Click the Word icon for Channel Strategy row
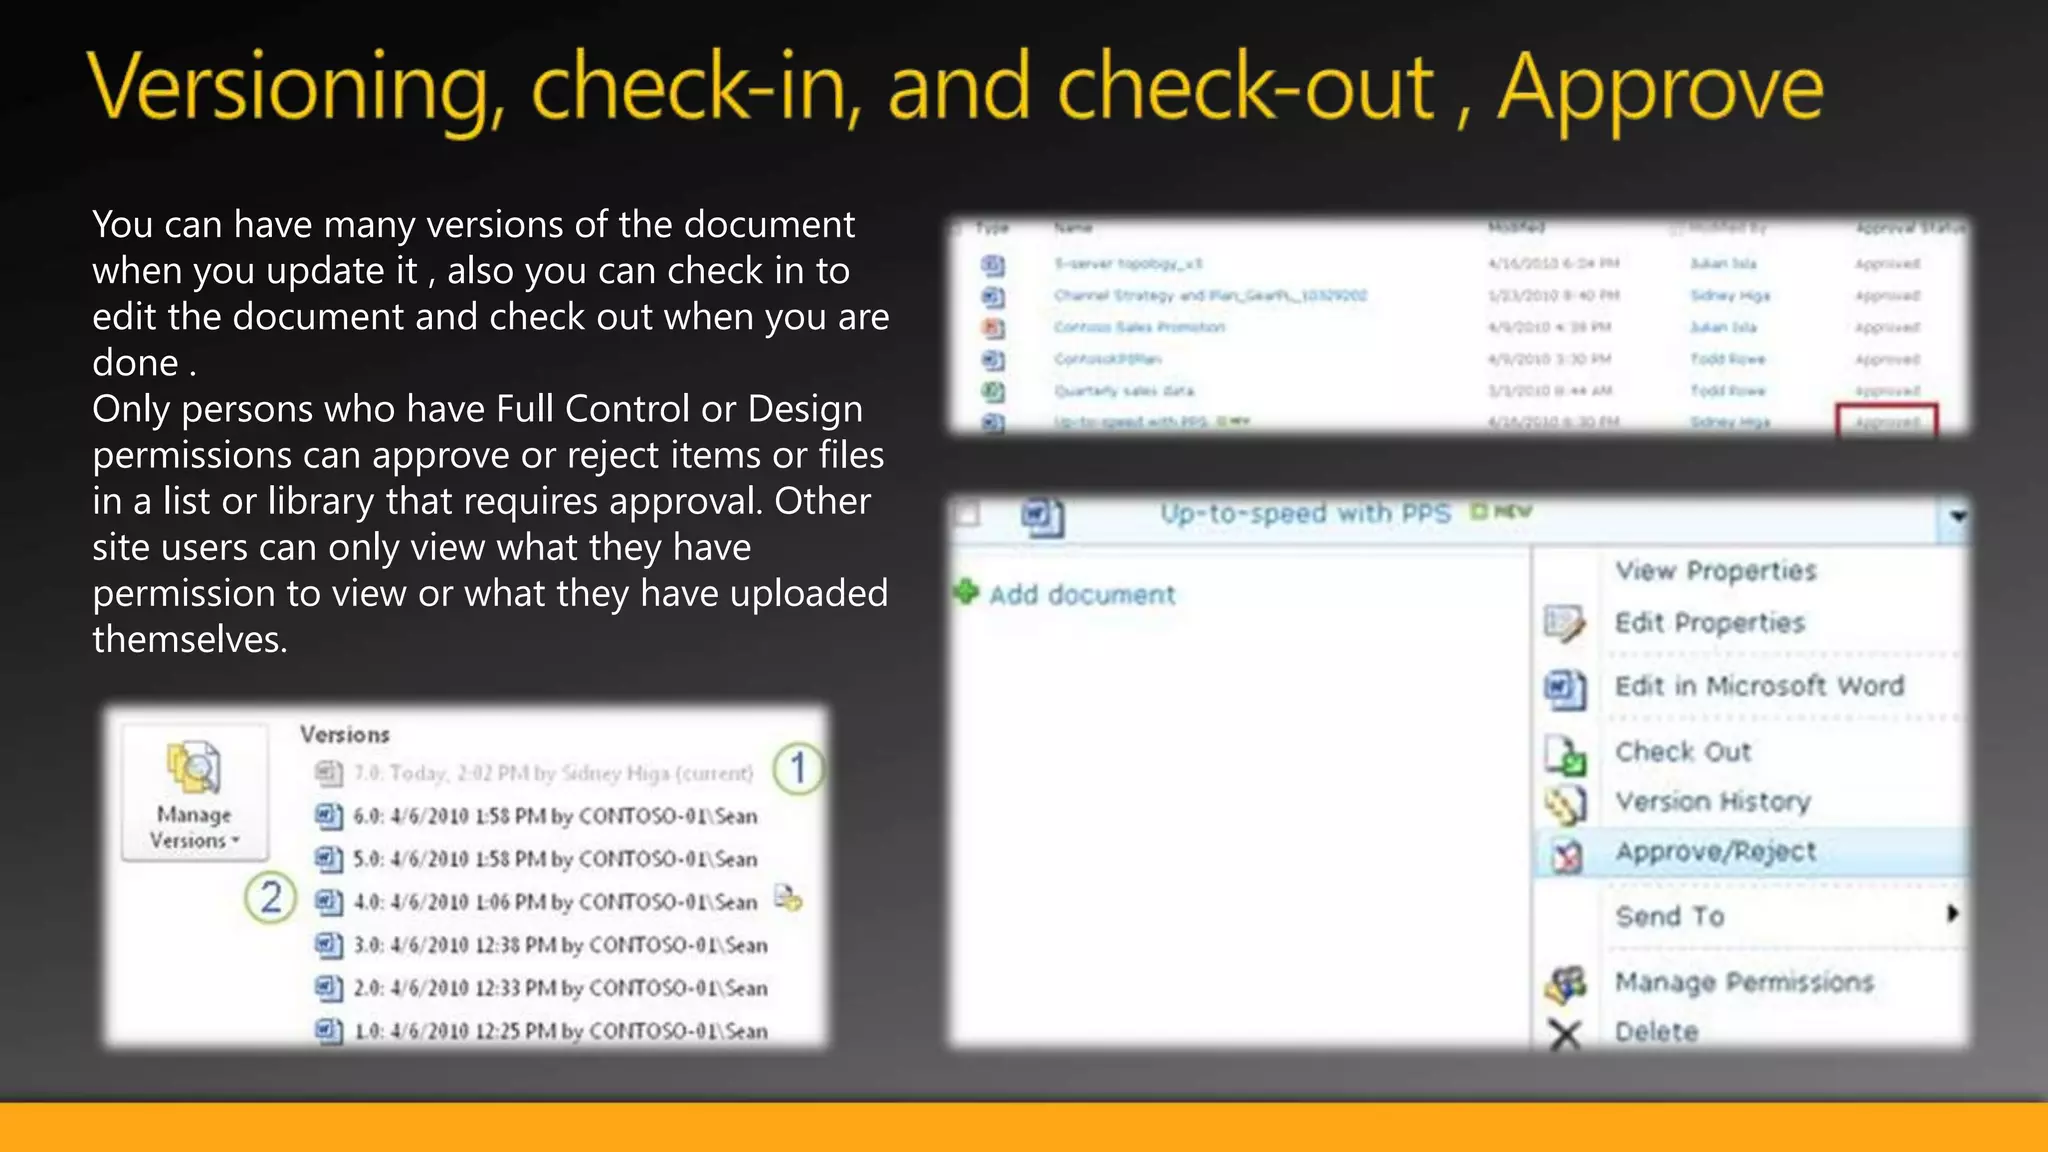Image resolution: width=2048 pixels, height=1152 pixels. point(992,297)
